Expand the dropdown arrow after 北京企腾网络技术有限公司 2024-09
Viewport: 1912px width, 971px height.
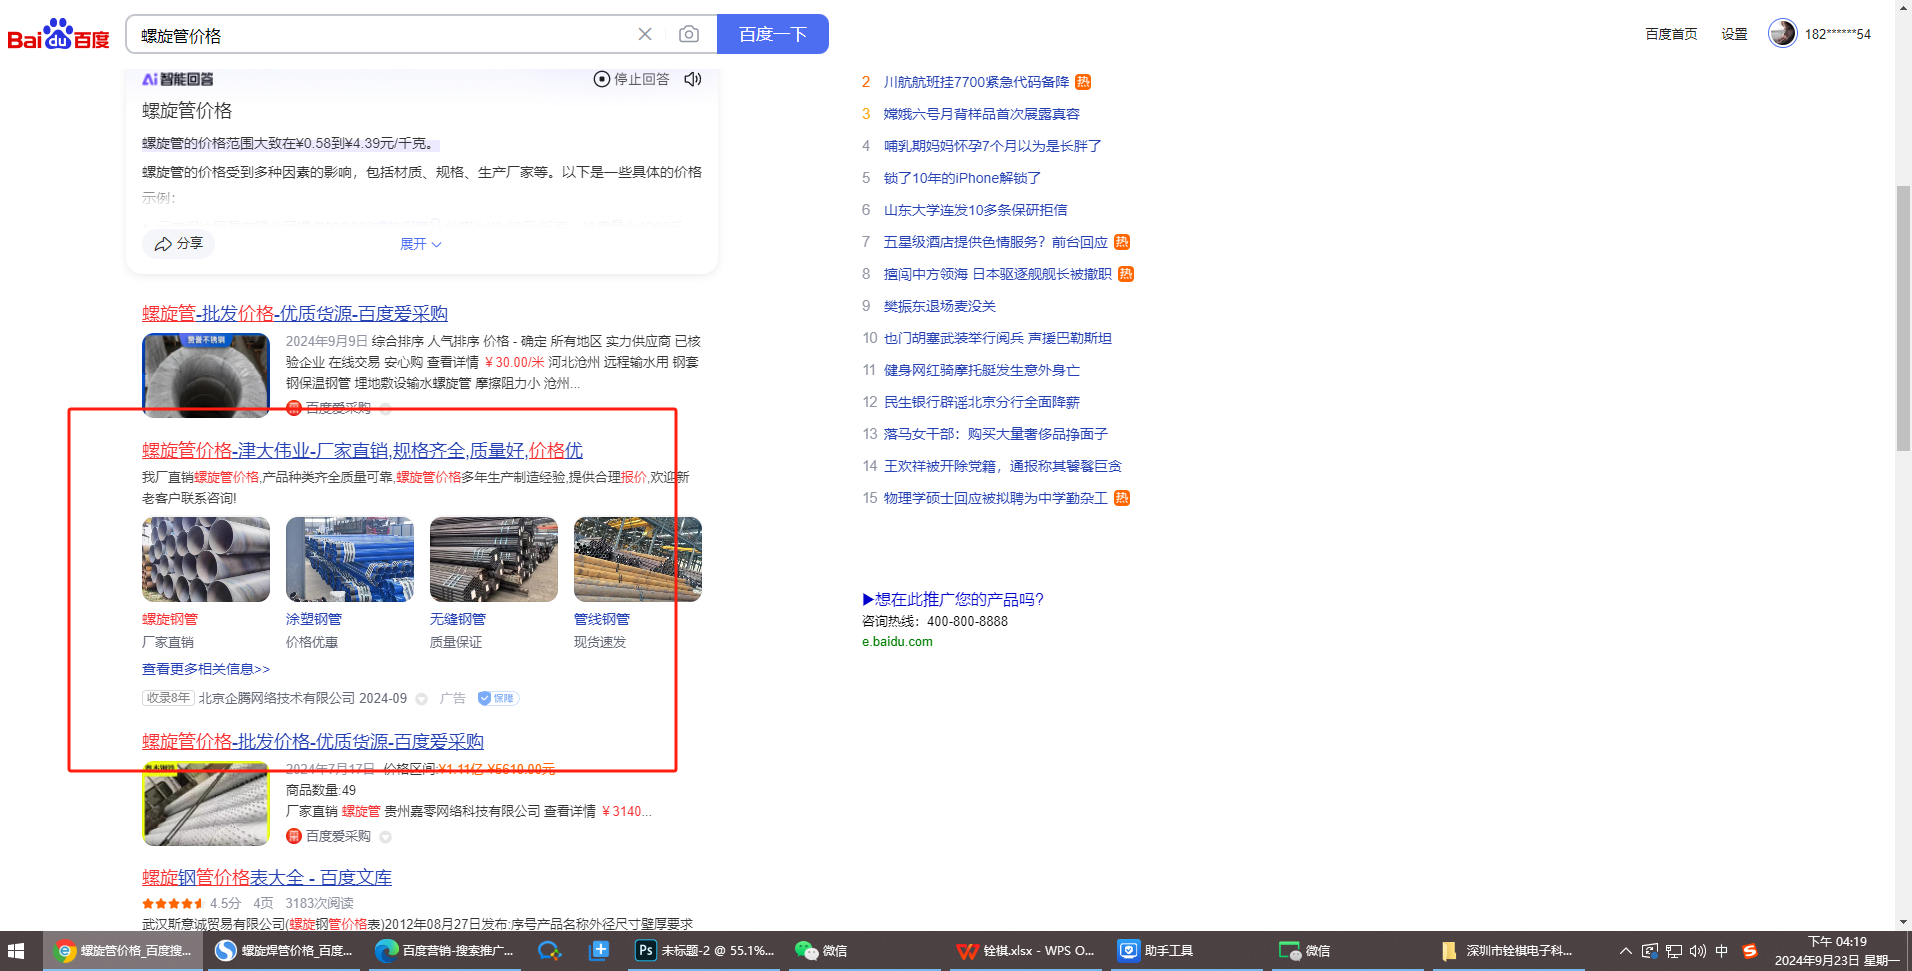tap(421, 699)
